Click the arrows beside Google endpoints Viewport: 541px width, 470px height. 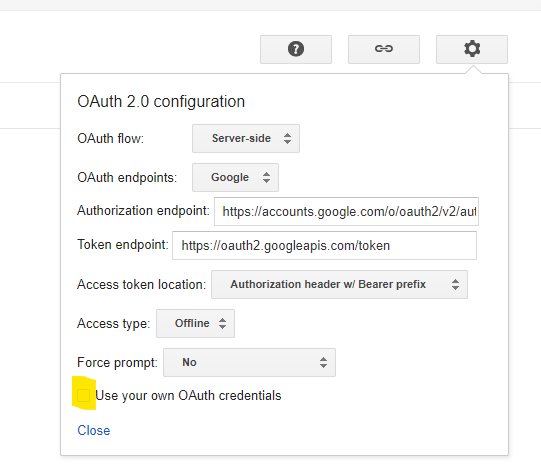266,177
